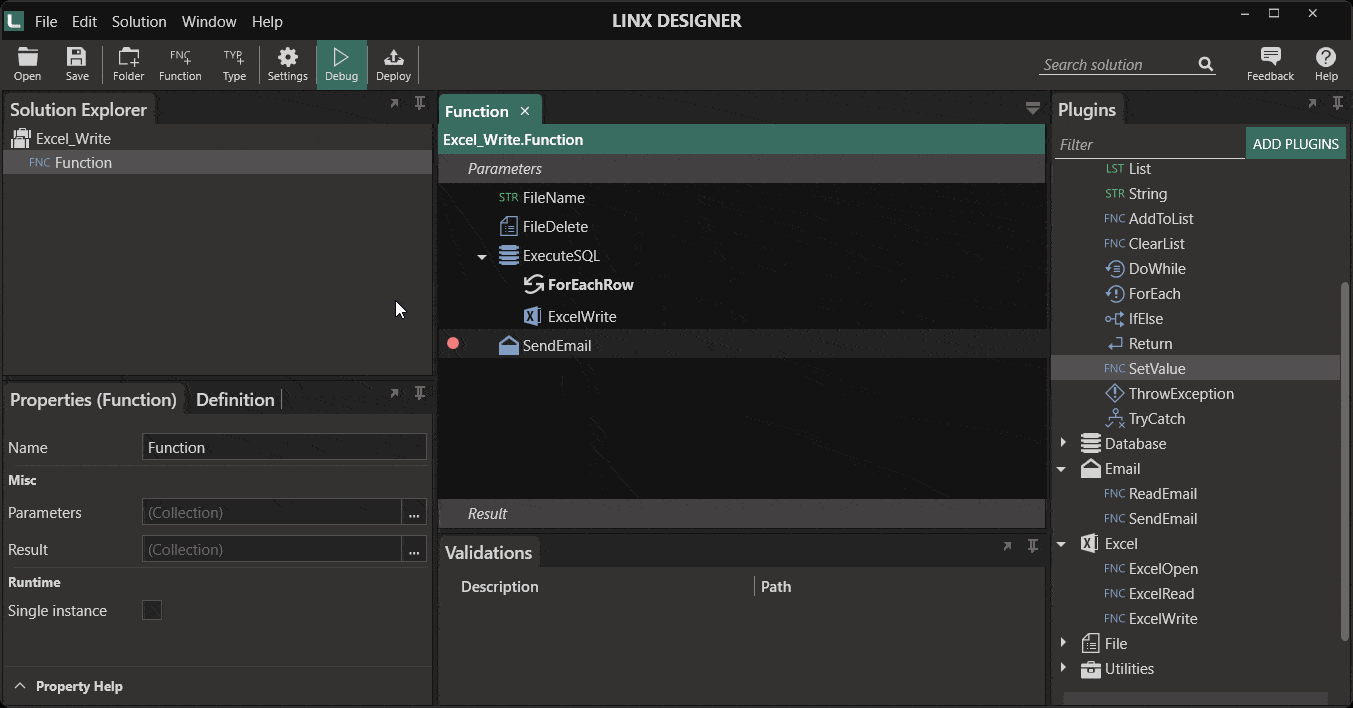Image resolution: width=1353 pixels, height=708 pixels.
Task: Pop out the Plugins panel
Action: point(1312,103)
